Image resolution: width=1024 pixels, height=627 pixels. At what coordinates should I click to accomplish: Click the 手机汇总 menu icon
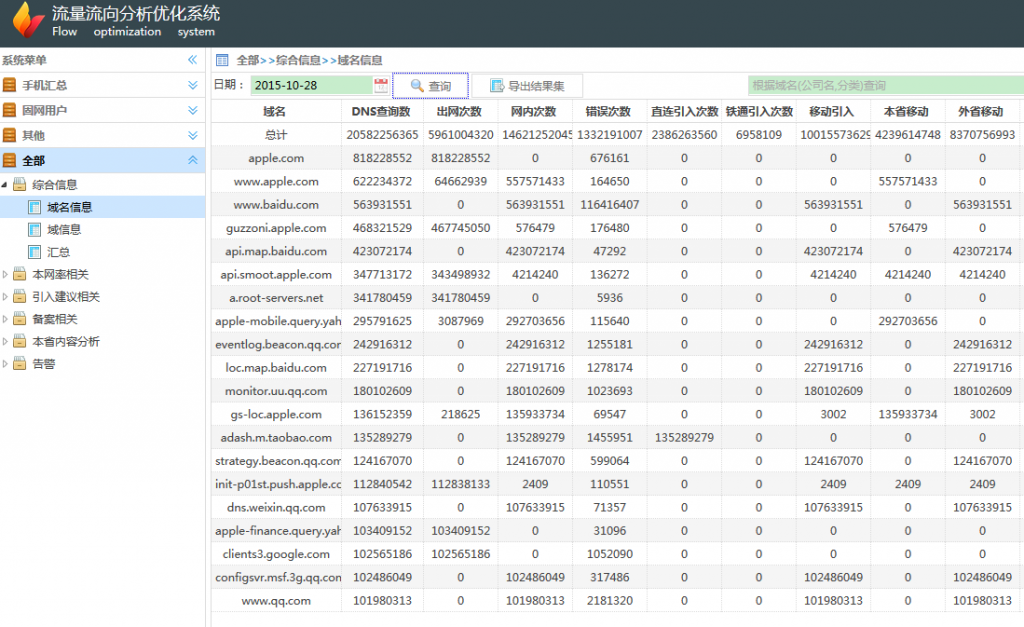[9, 85]
